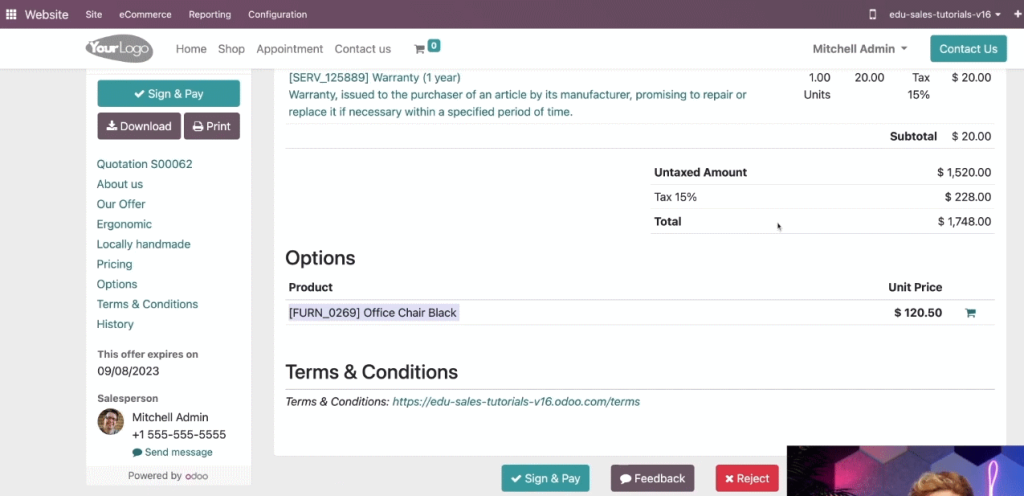
Task: Open the Configuration menu
Action: [x=278, y=14]
